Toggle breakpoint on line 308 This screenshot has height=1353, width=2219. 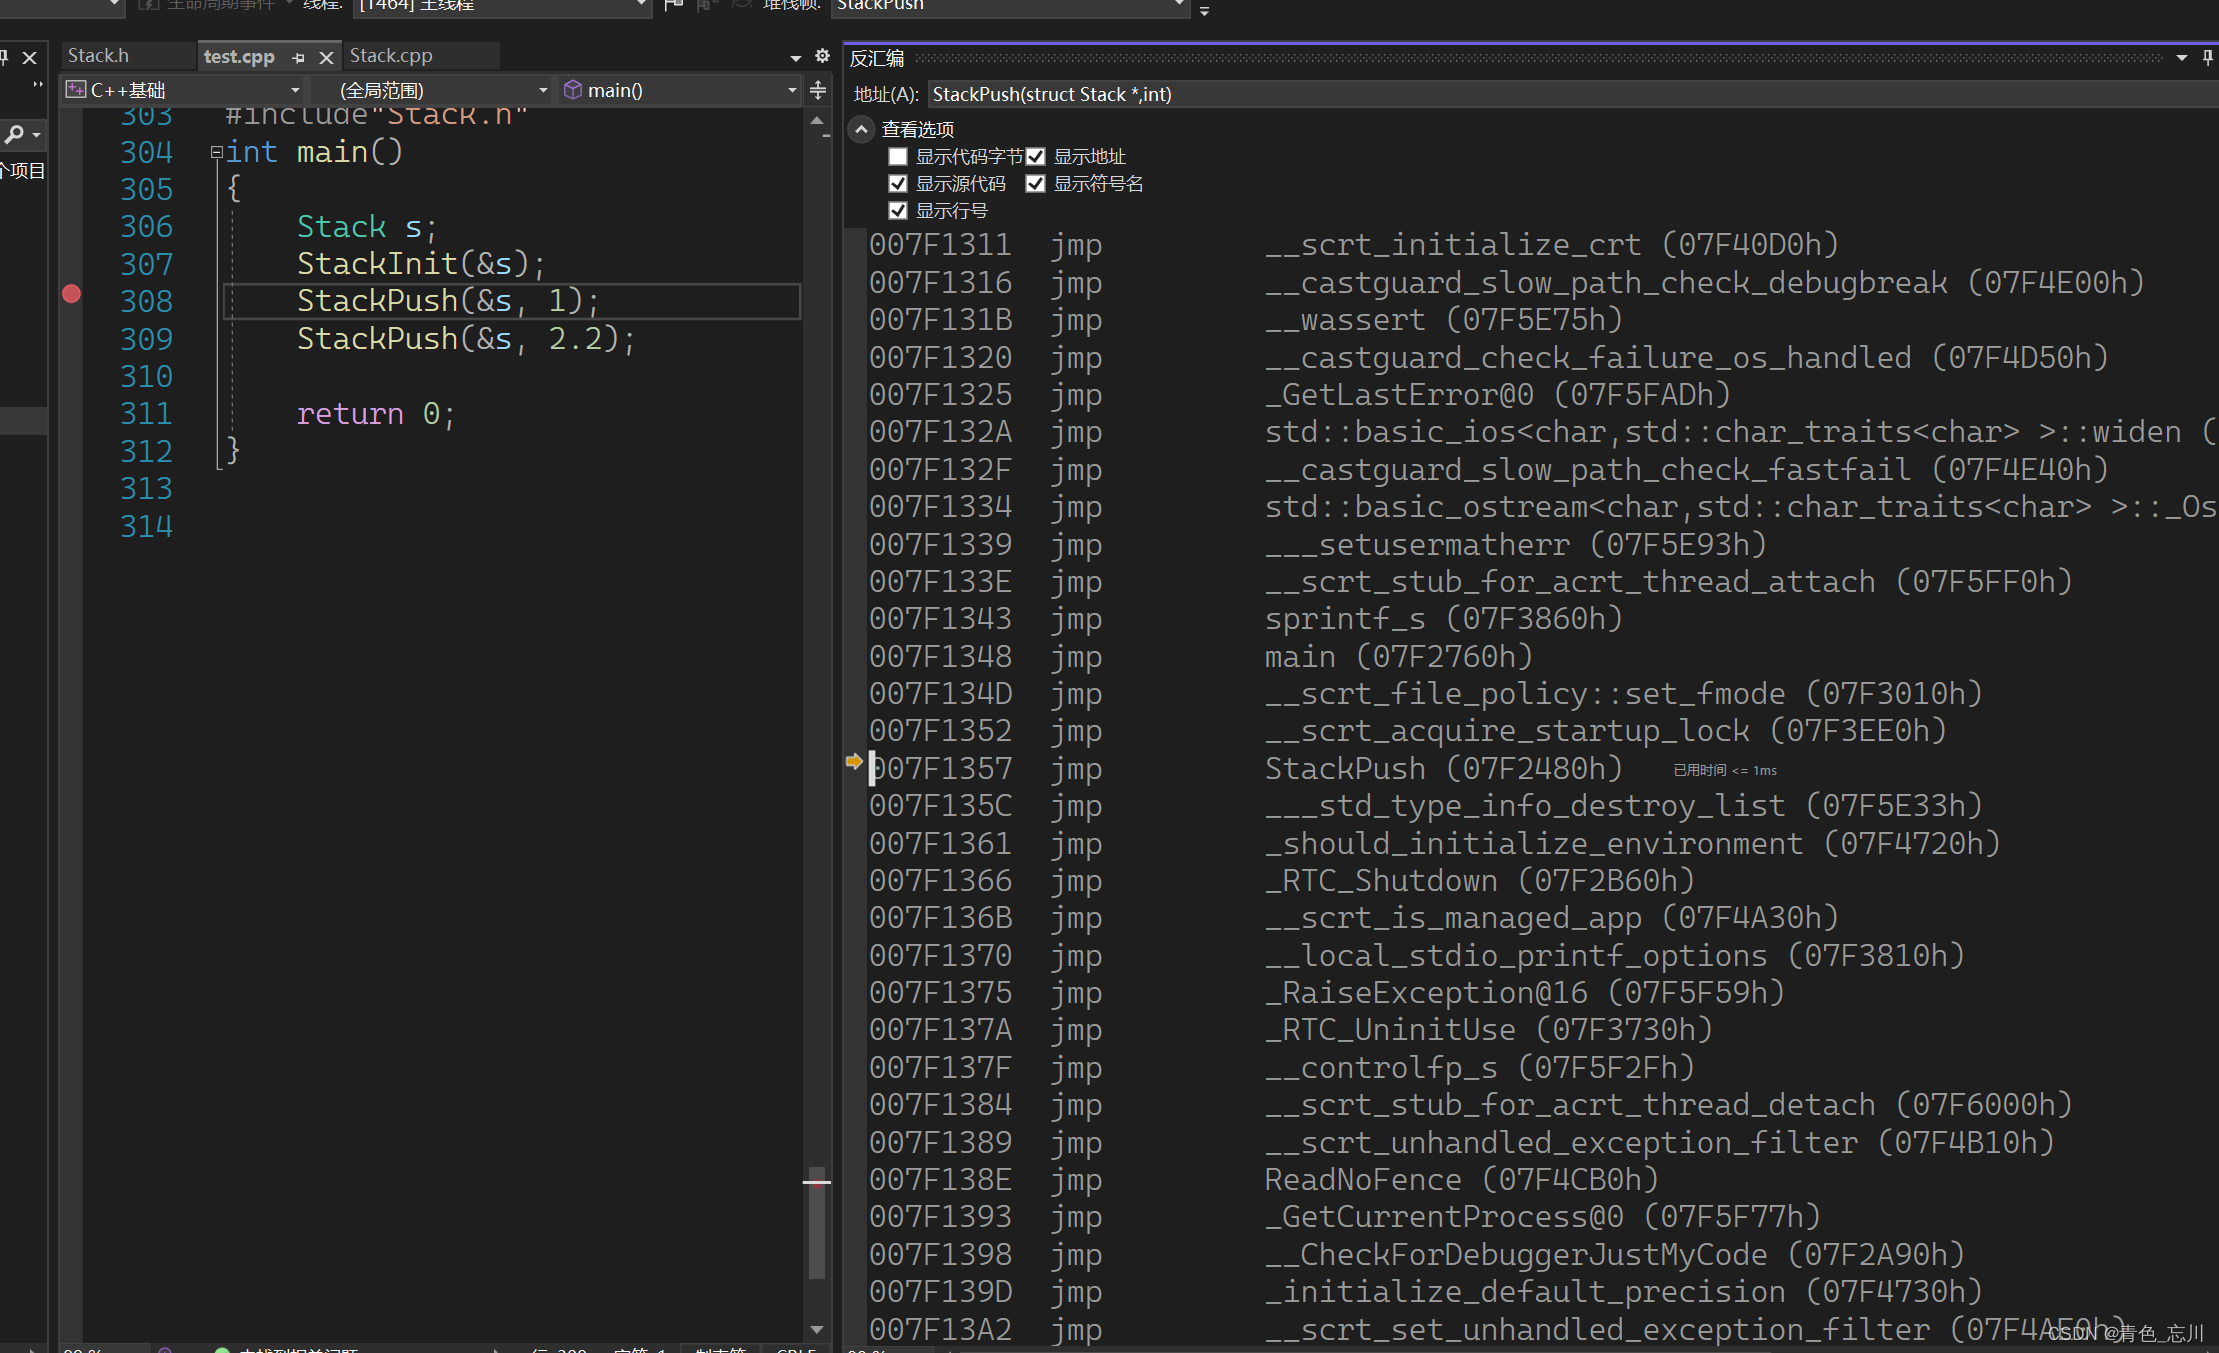pos(71,294)
